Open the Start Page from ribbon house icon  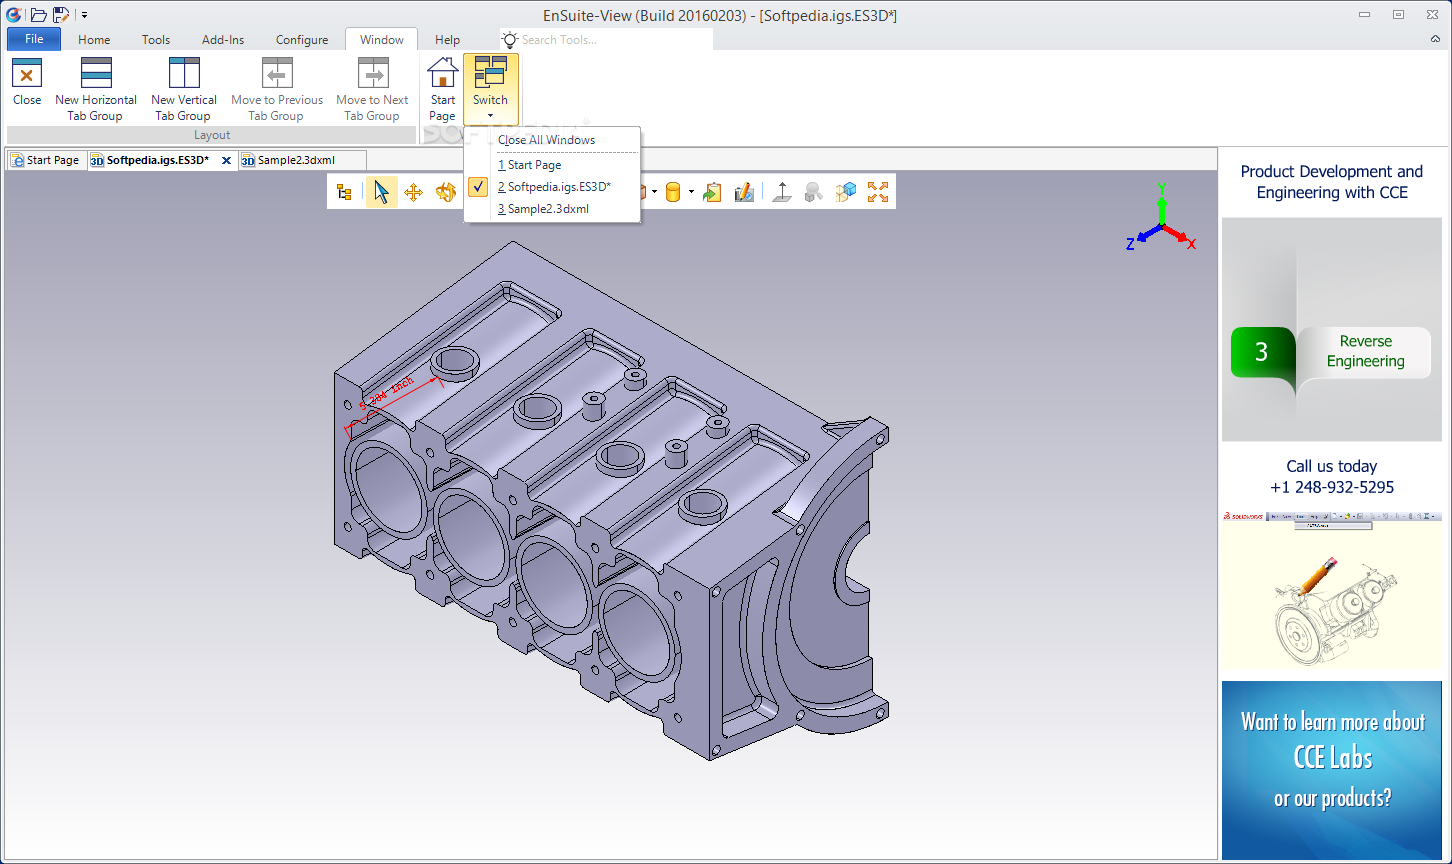442,89
